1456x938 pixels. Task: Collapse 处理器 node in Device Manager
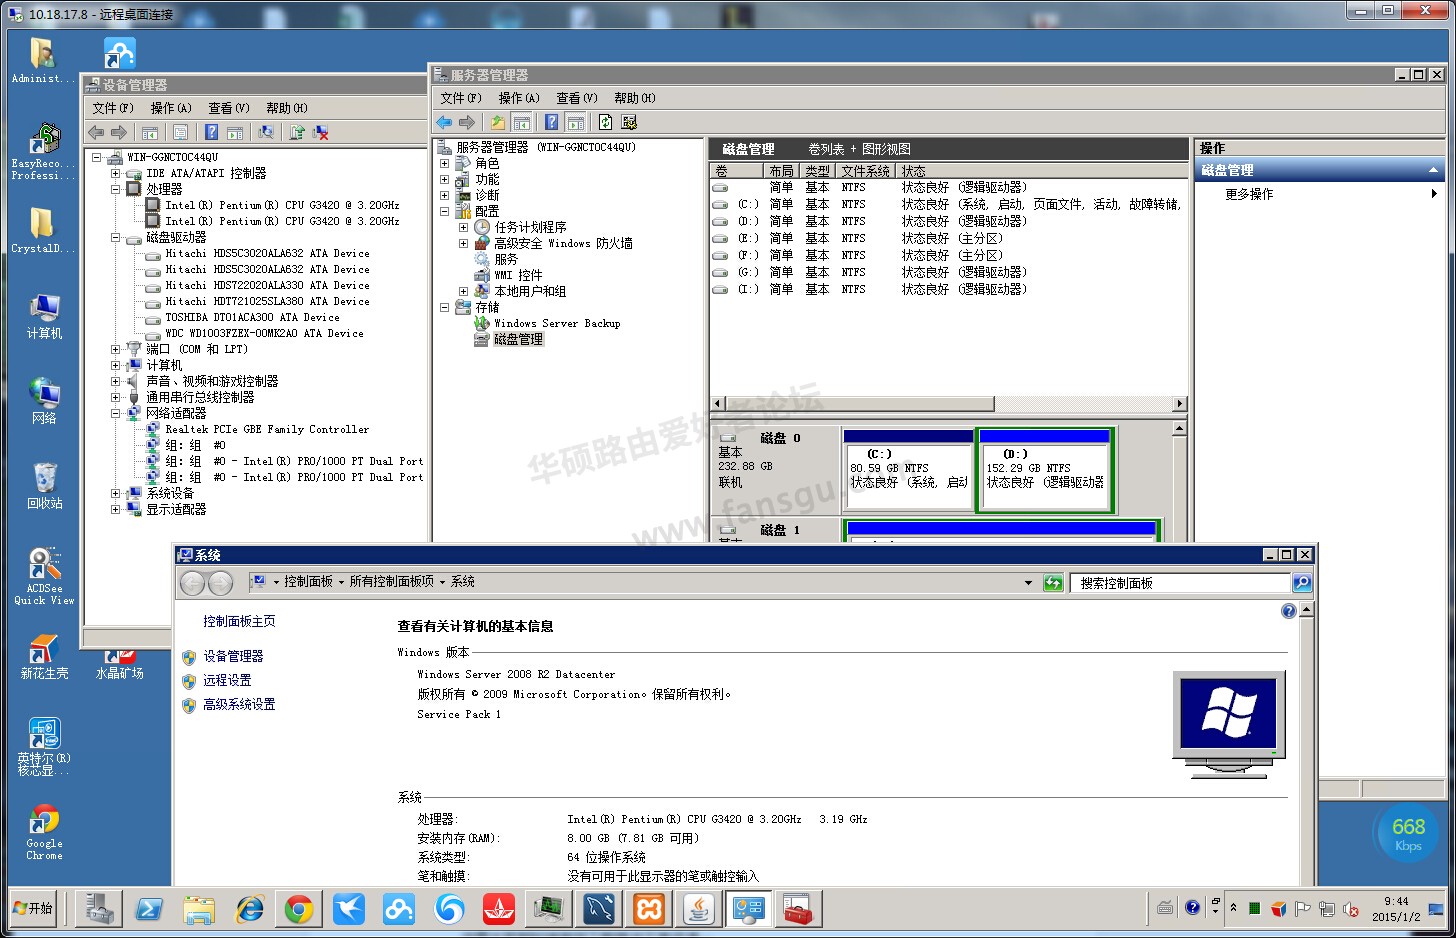(116, 189)
